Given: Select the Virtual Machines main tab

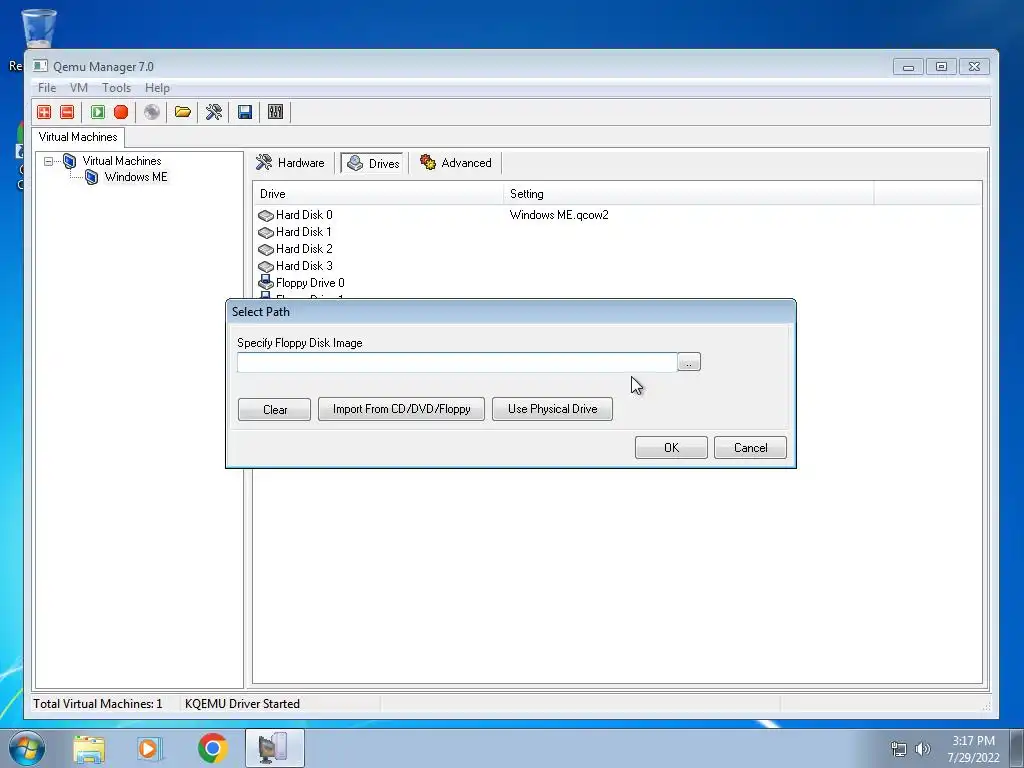Looking at the screenshot, I should tap(78, 137).
